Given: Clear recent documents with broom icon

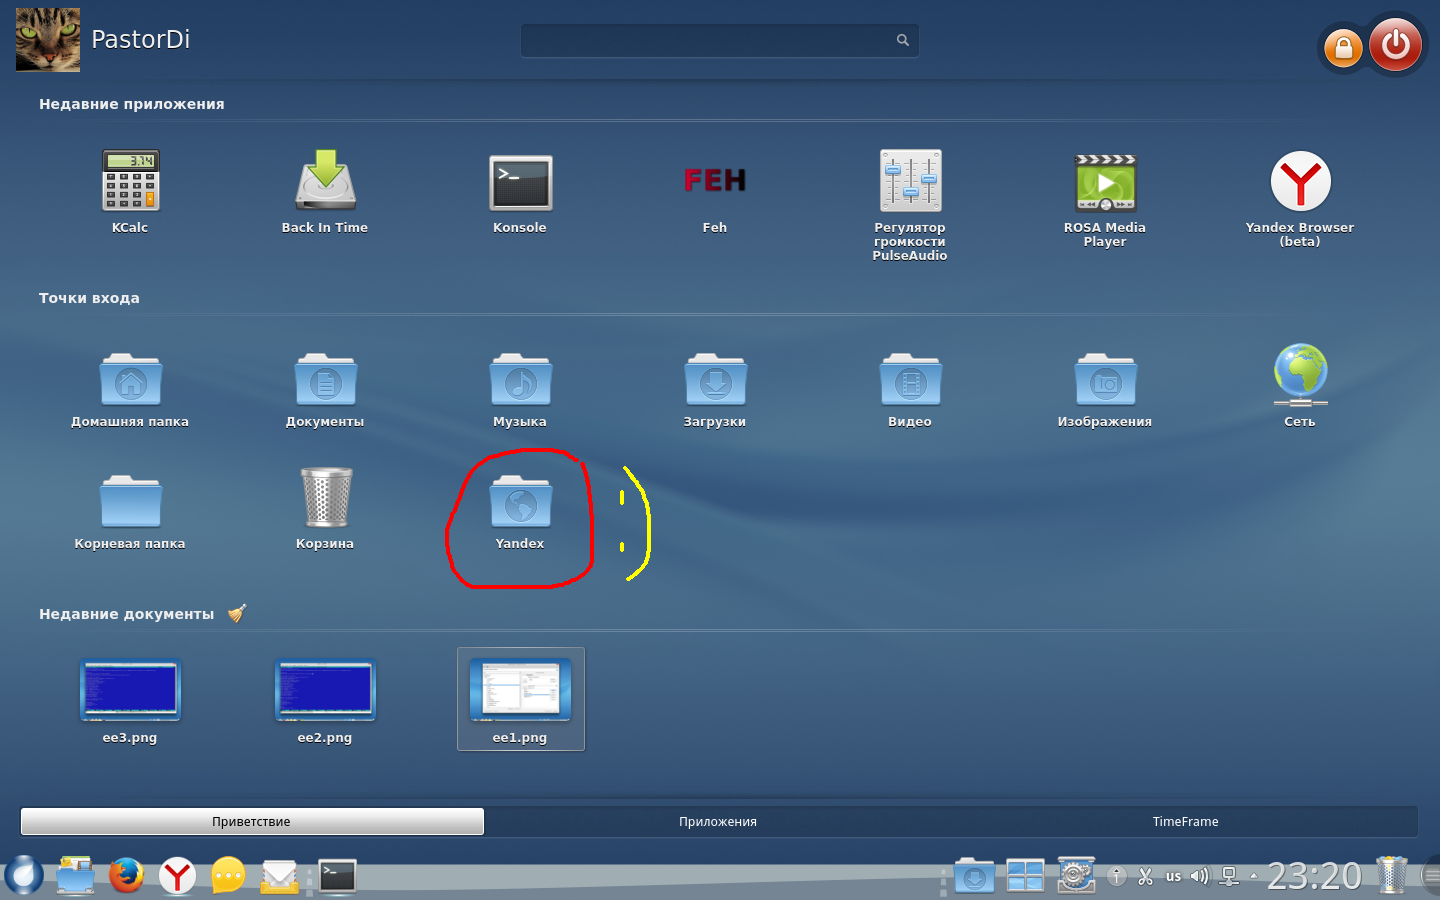Looking at the screenshot, I should tap(237, 613).
